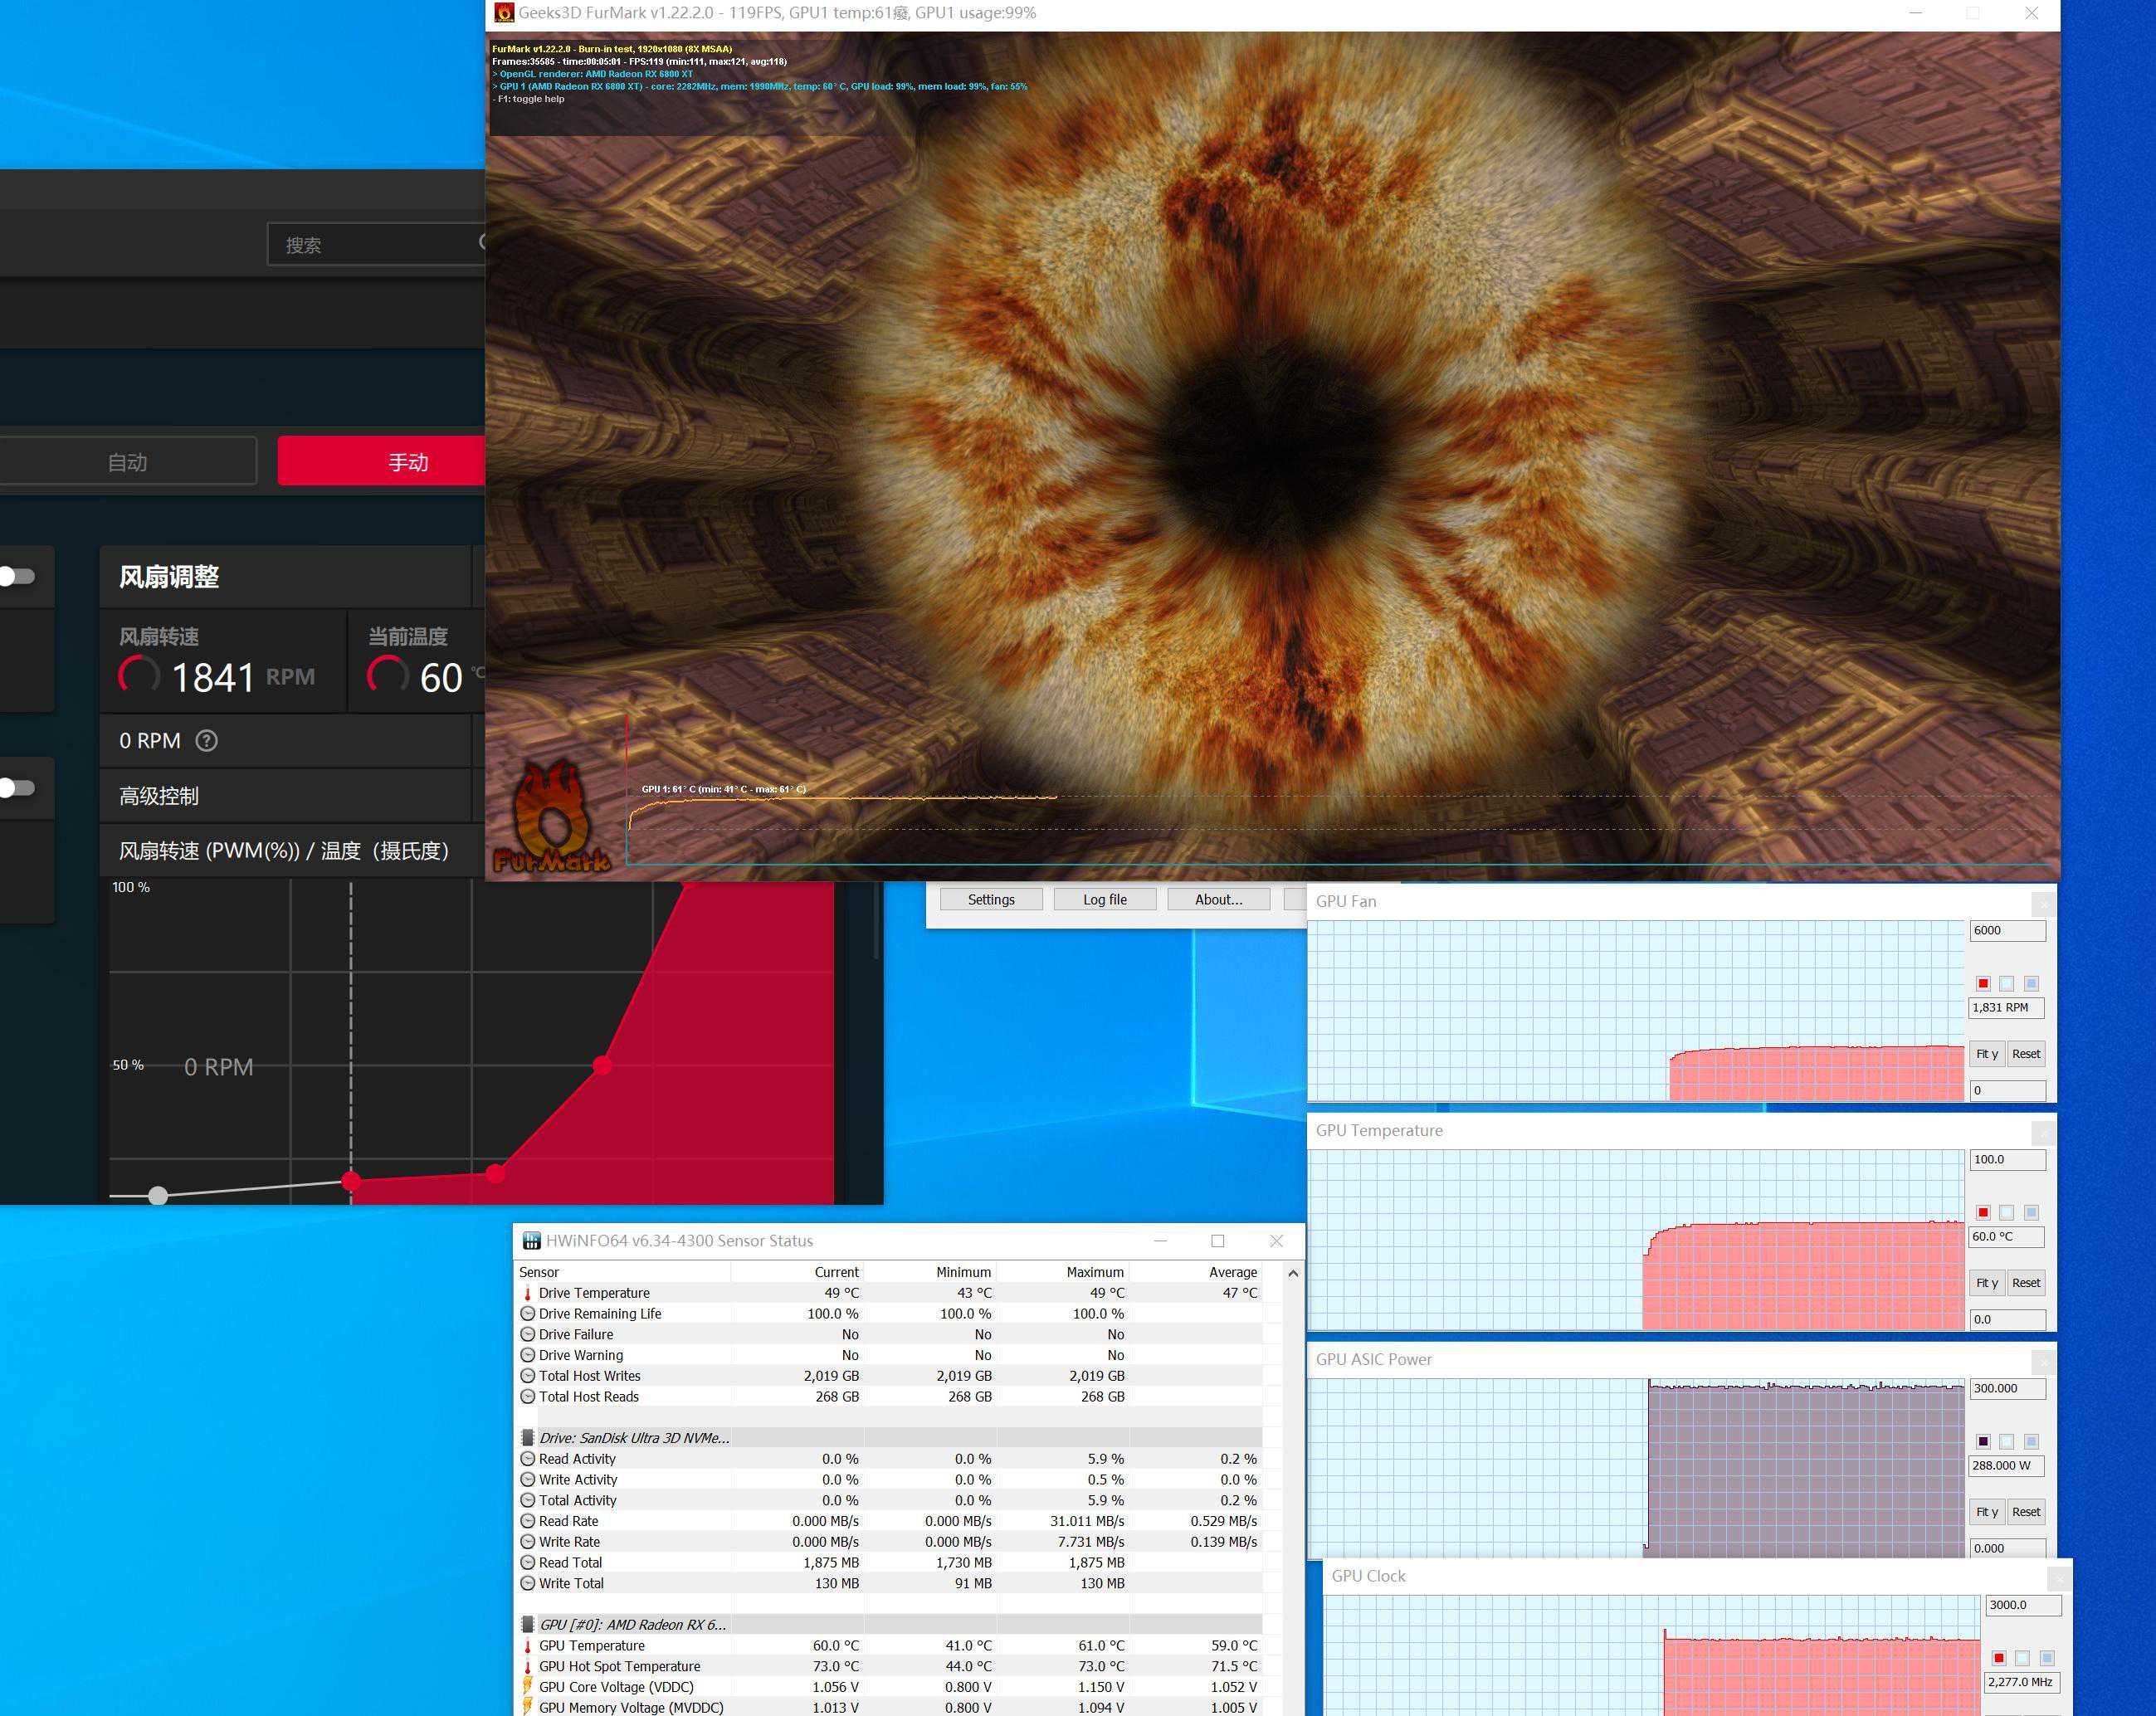Toggle the upper switch left of fan tuning
The width and height of the screenshot is (2156, 1716).
pyautogui.click(x=18, y=576)
